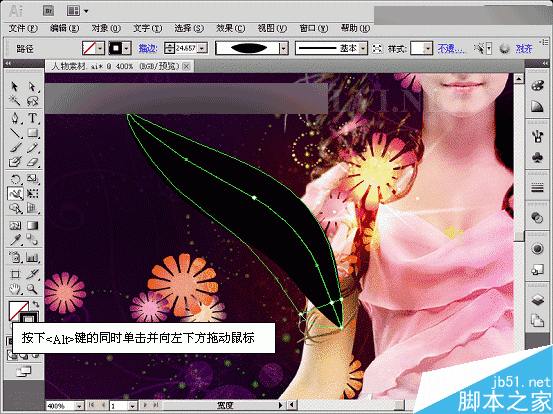Click the Arrange Documents icon
The height and width of the screenshot is (414, 553).
(73, 11)
